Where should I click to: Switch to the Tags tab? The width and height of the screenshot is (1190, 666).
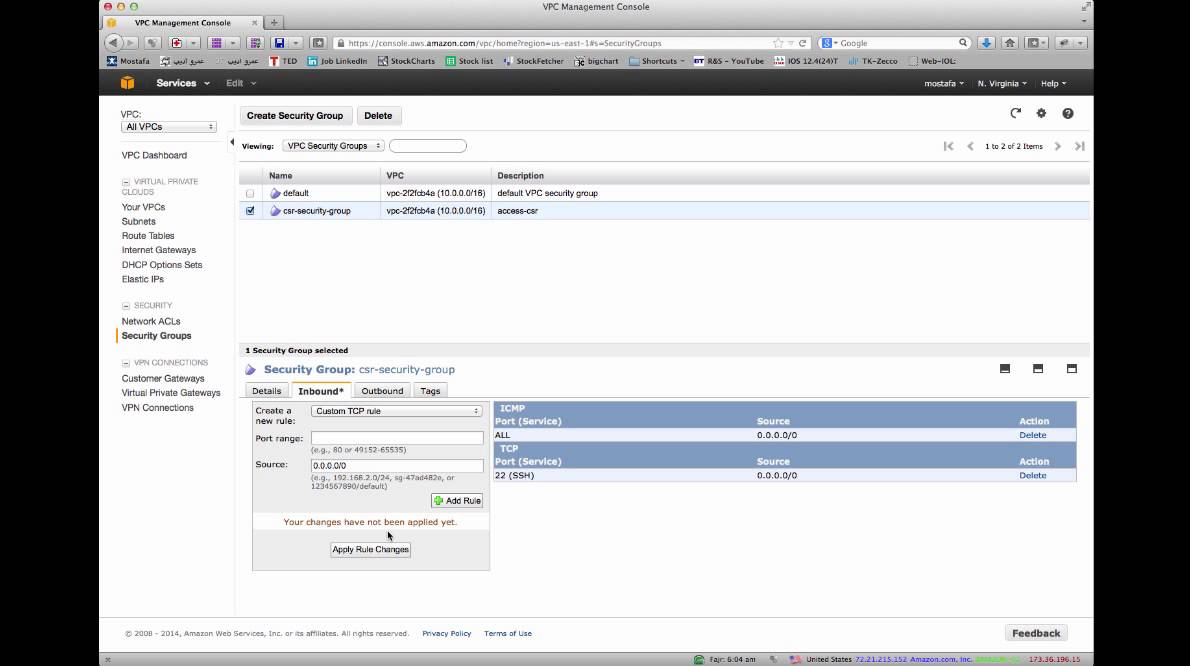coord(430,391)
